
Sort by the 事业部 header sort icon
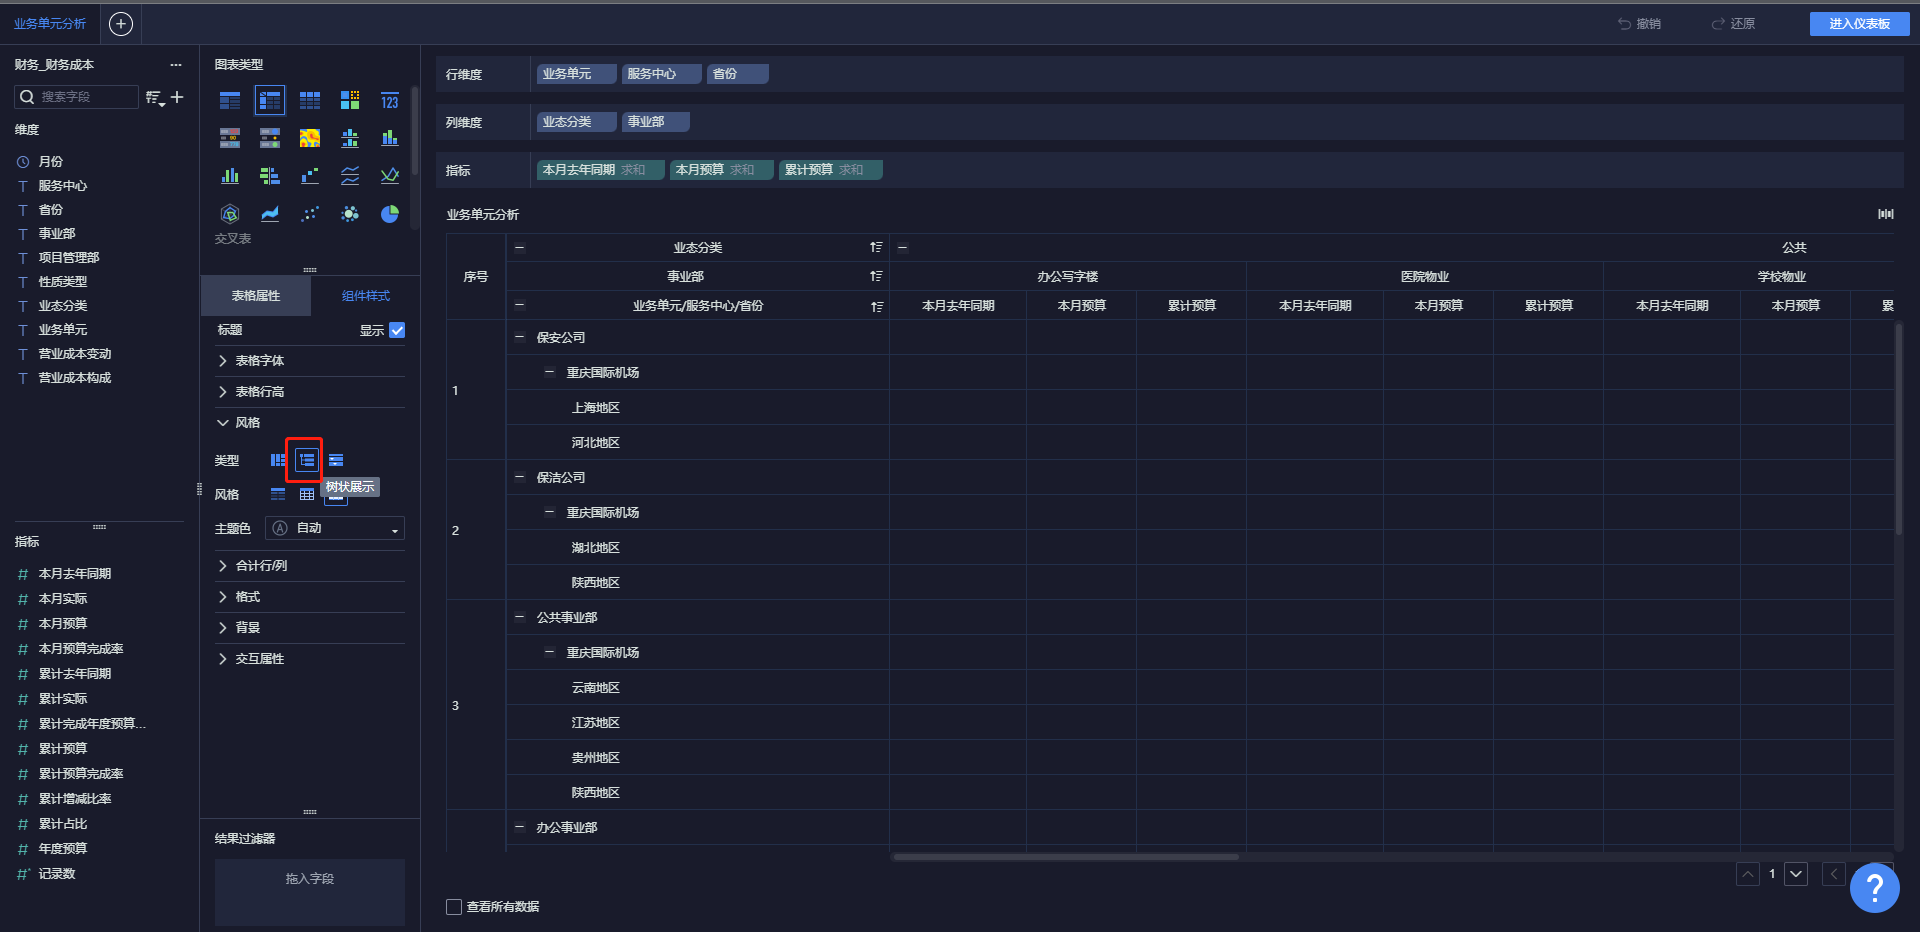[876, 276]
